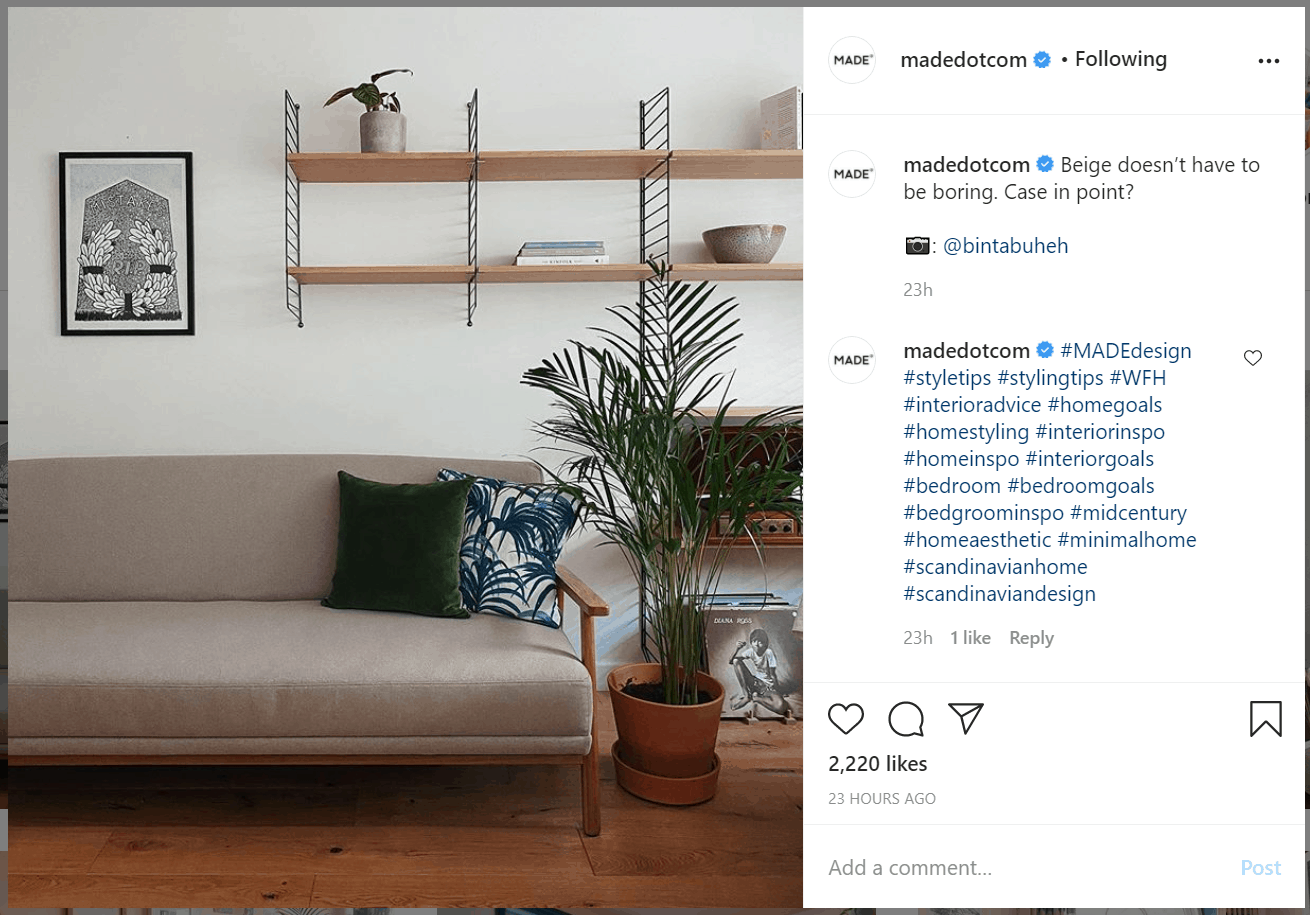Click the MADE avatar in post header
Viewport: 1310px width, 915px height.
(x=853, y=60)
